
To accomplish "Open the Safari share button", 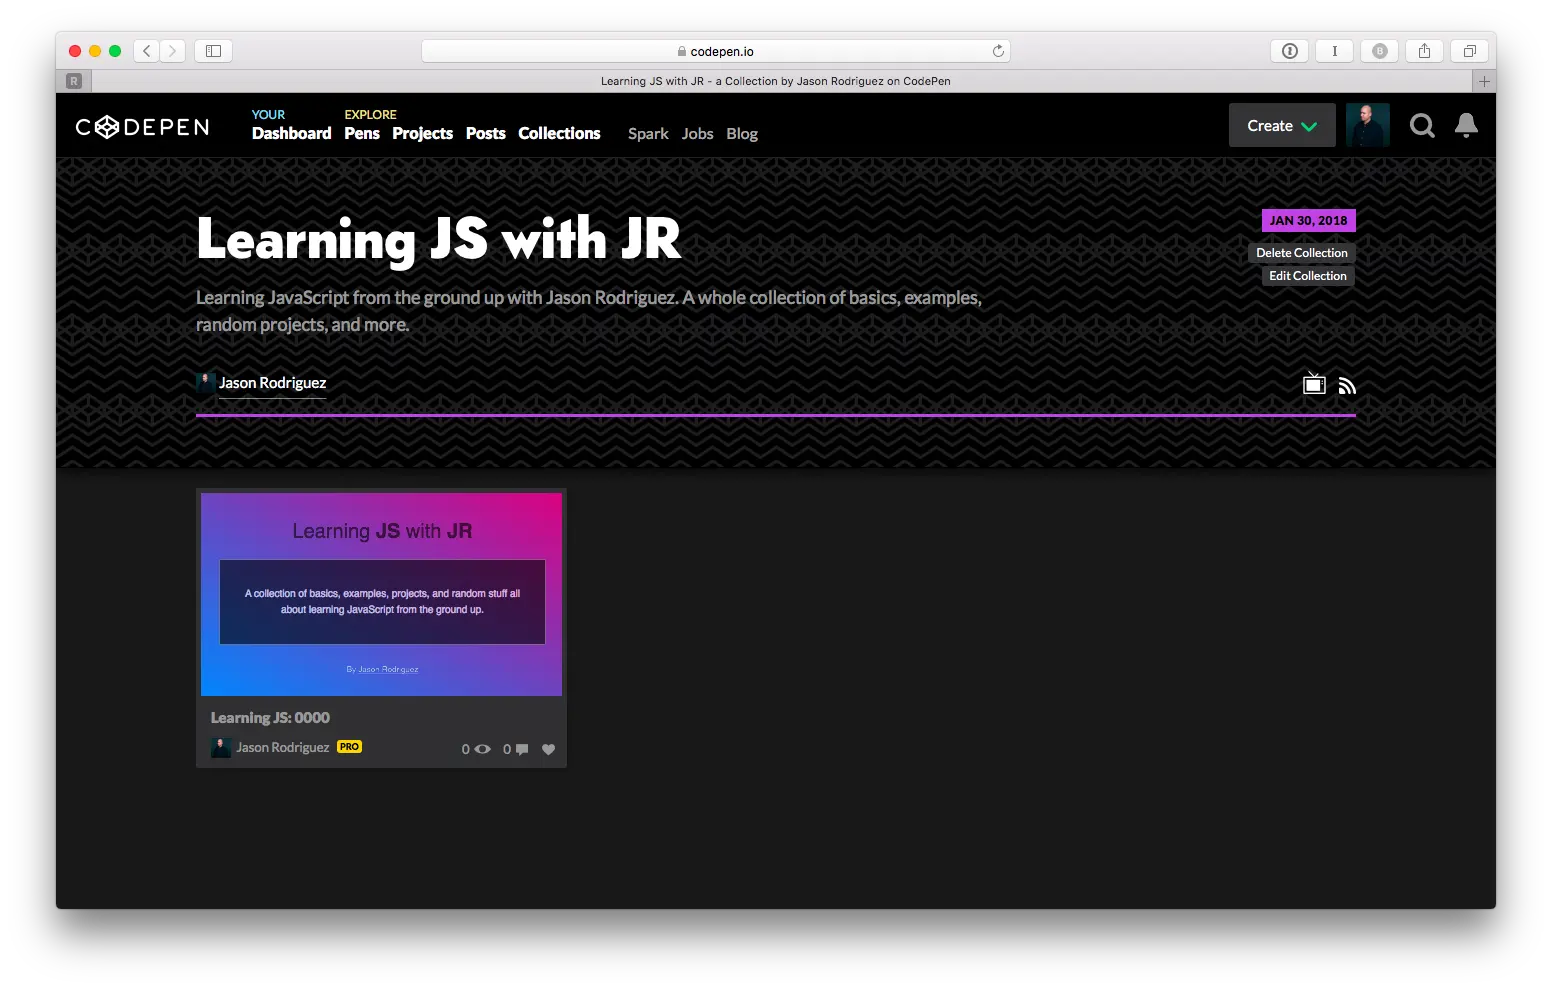I will tap(1424, 51).
